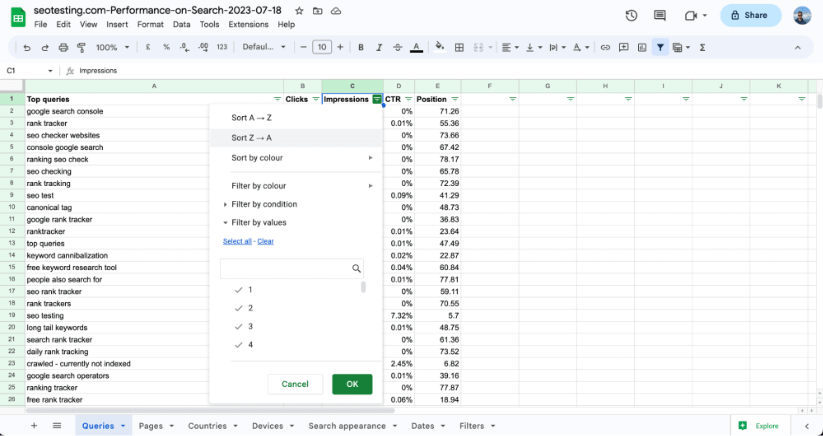Viewport: 823px width, 436px height.
Task: Open the Position column filter
Action: coord(455,99)
